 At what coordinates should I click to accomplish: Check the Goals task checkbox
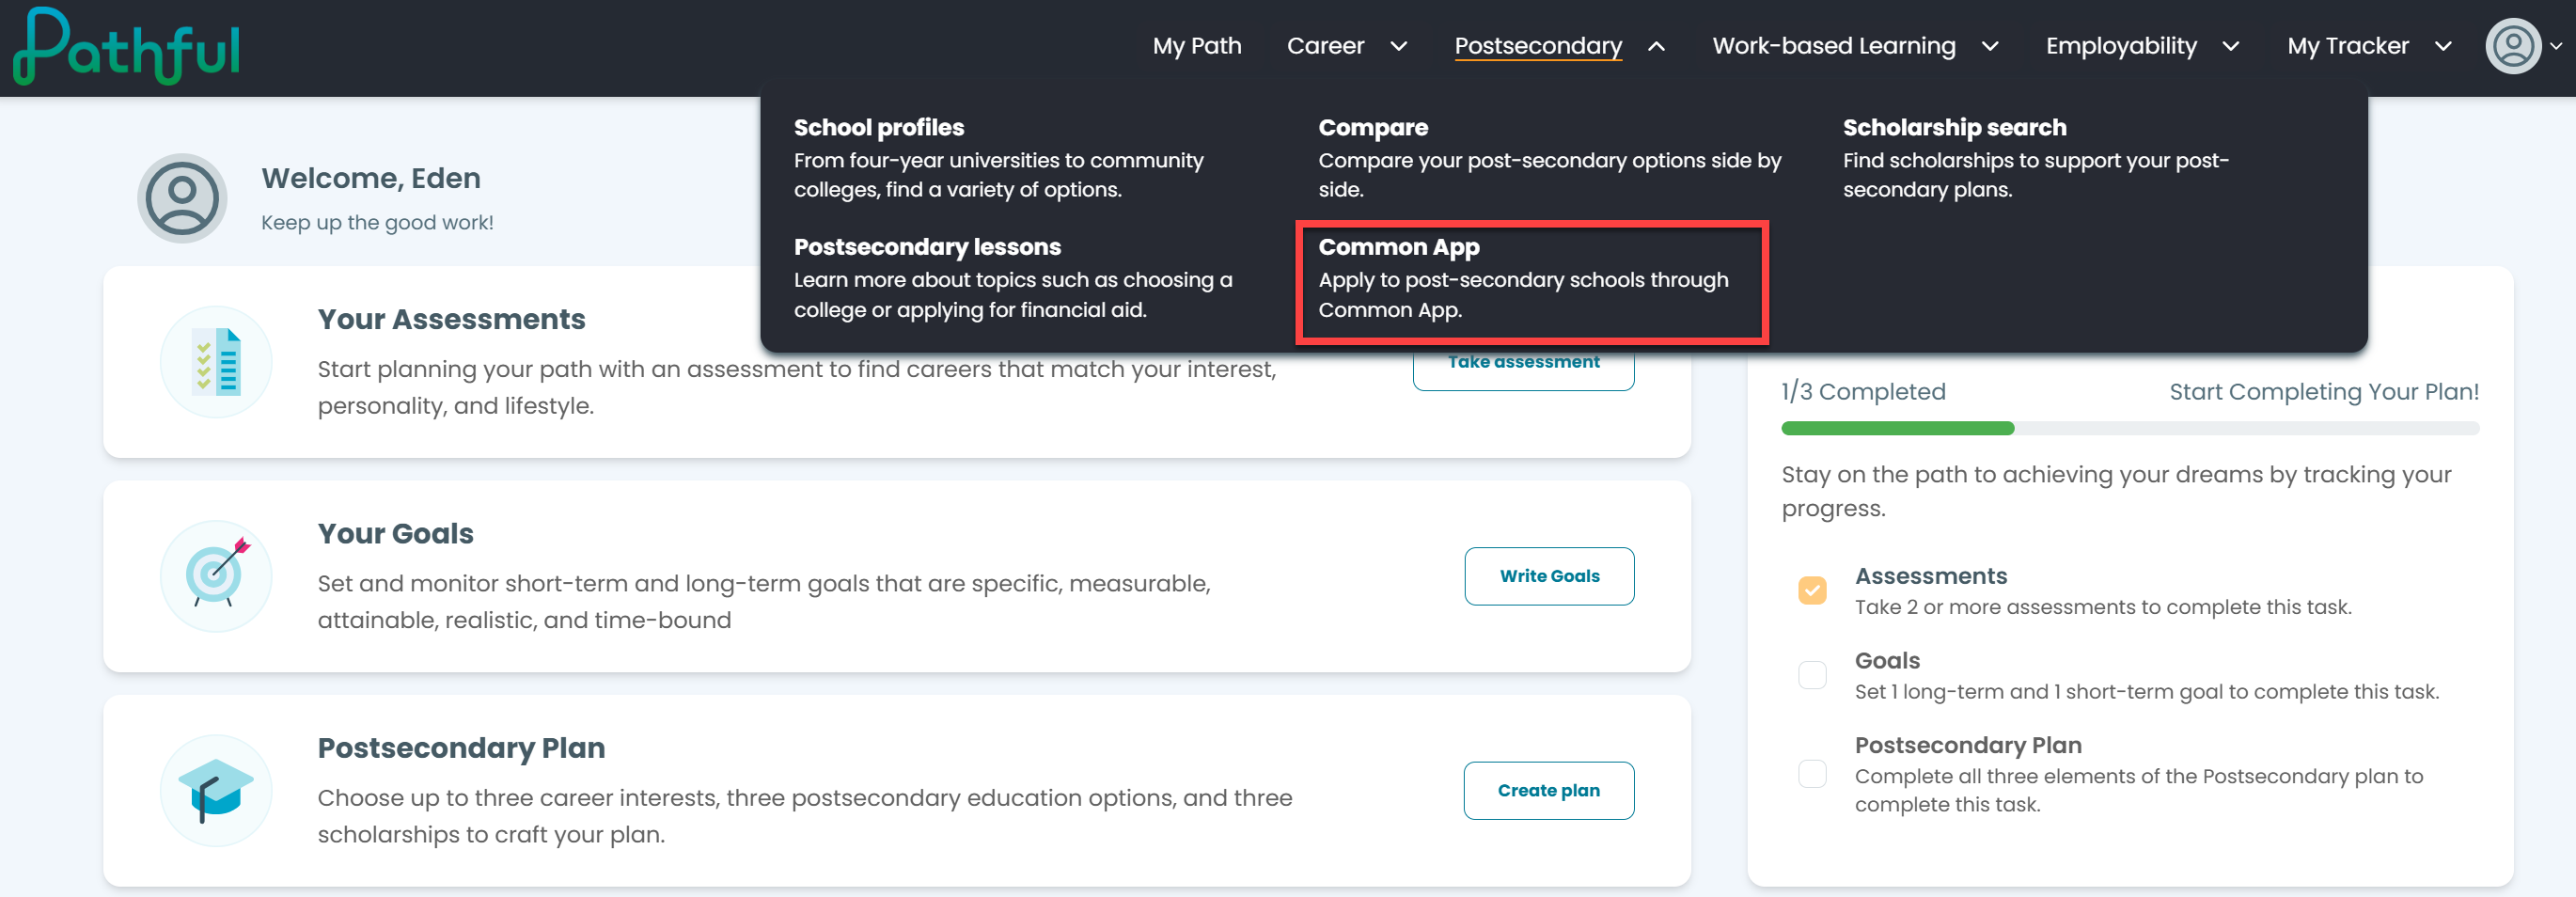tap(1812, 675)
